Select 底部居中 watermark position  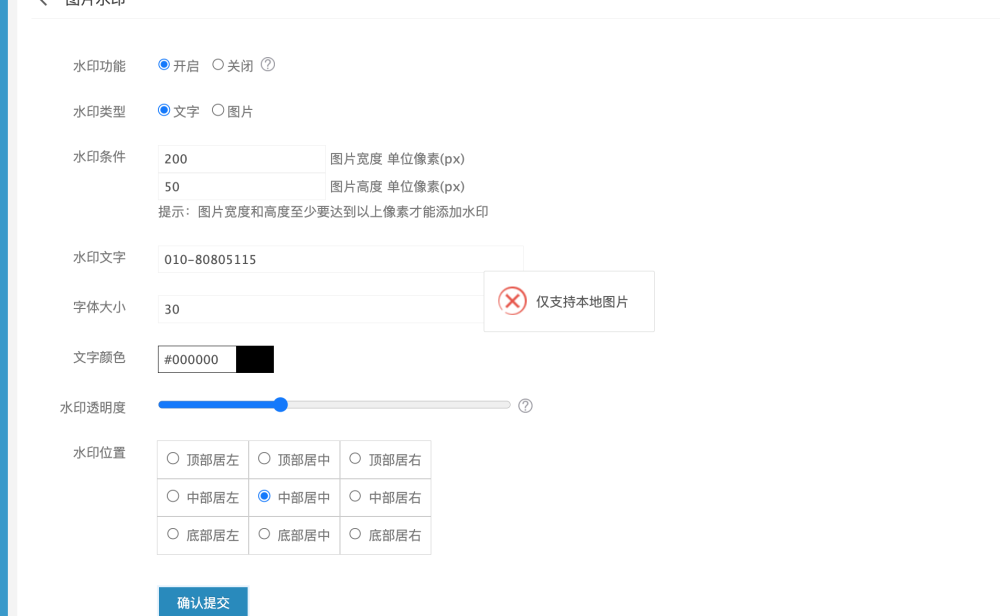(x=264, y=534)
